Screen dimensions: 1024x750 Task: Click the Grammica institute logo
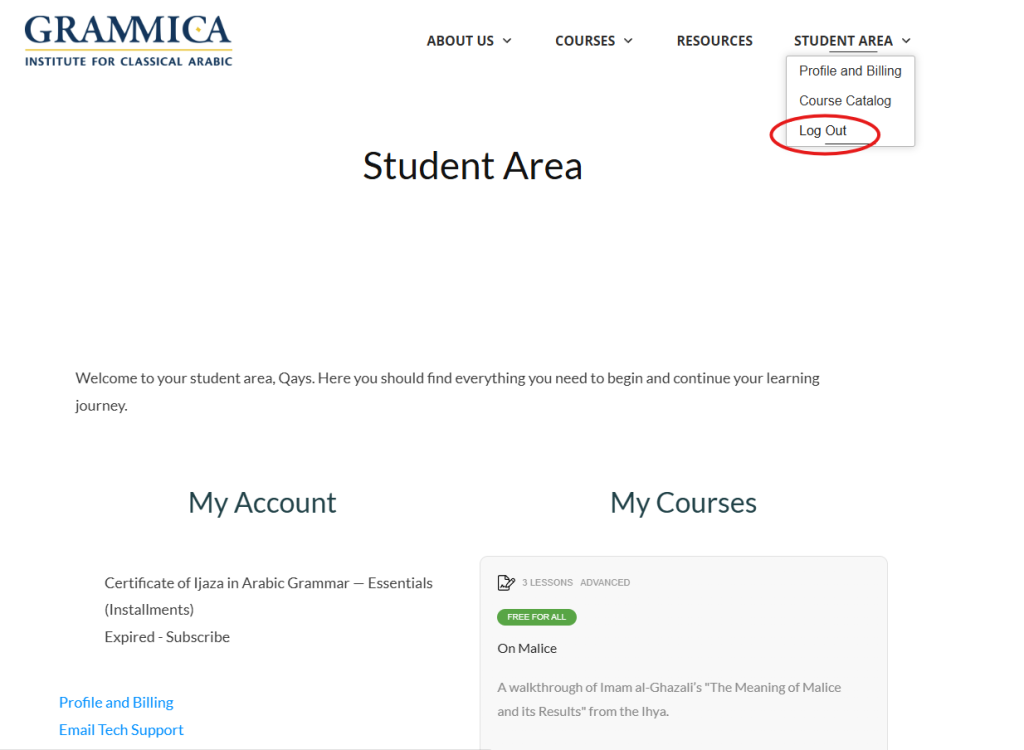pyautogui.click(x=128, y=40)
